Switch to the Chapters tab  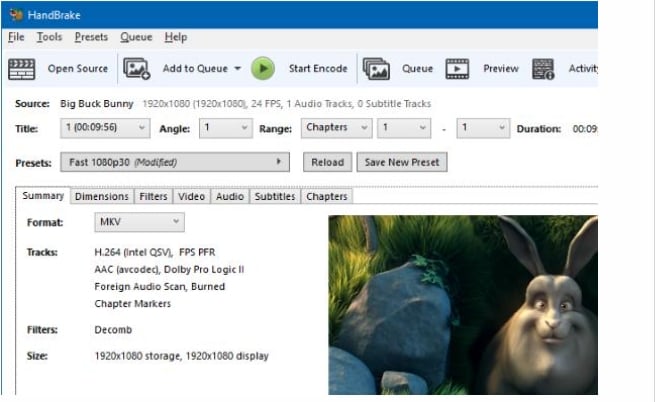pyautogui.click(x=327, y=196)
